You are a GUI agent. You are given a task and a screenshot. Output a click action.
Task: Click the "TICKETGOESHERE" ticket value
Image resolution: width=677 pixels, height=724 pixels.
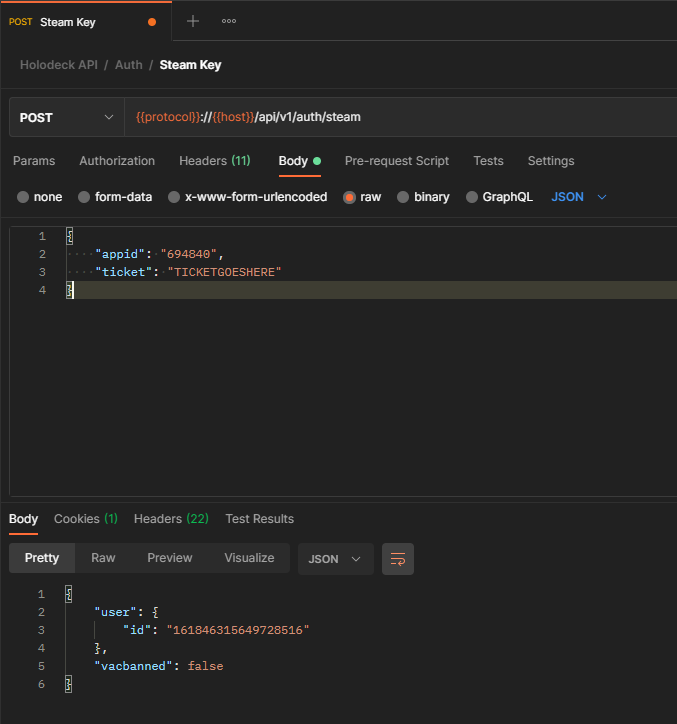pyautogui.click(x=224, y=272)
